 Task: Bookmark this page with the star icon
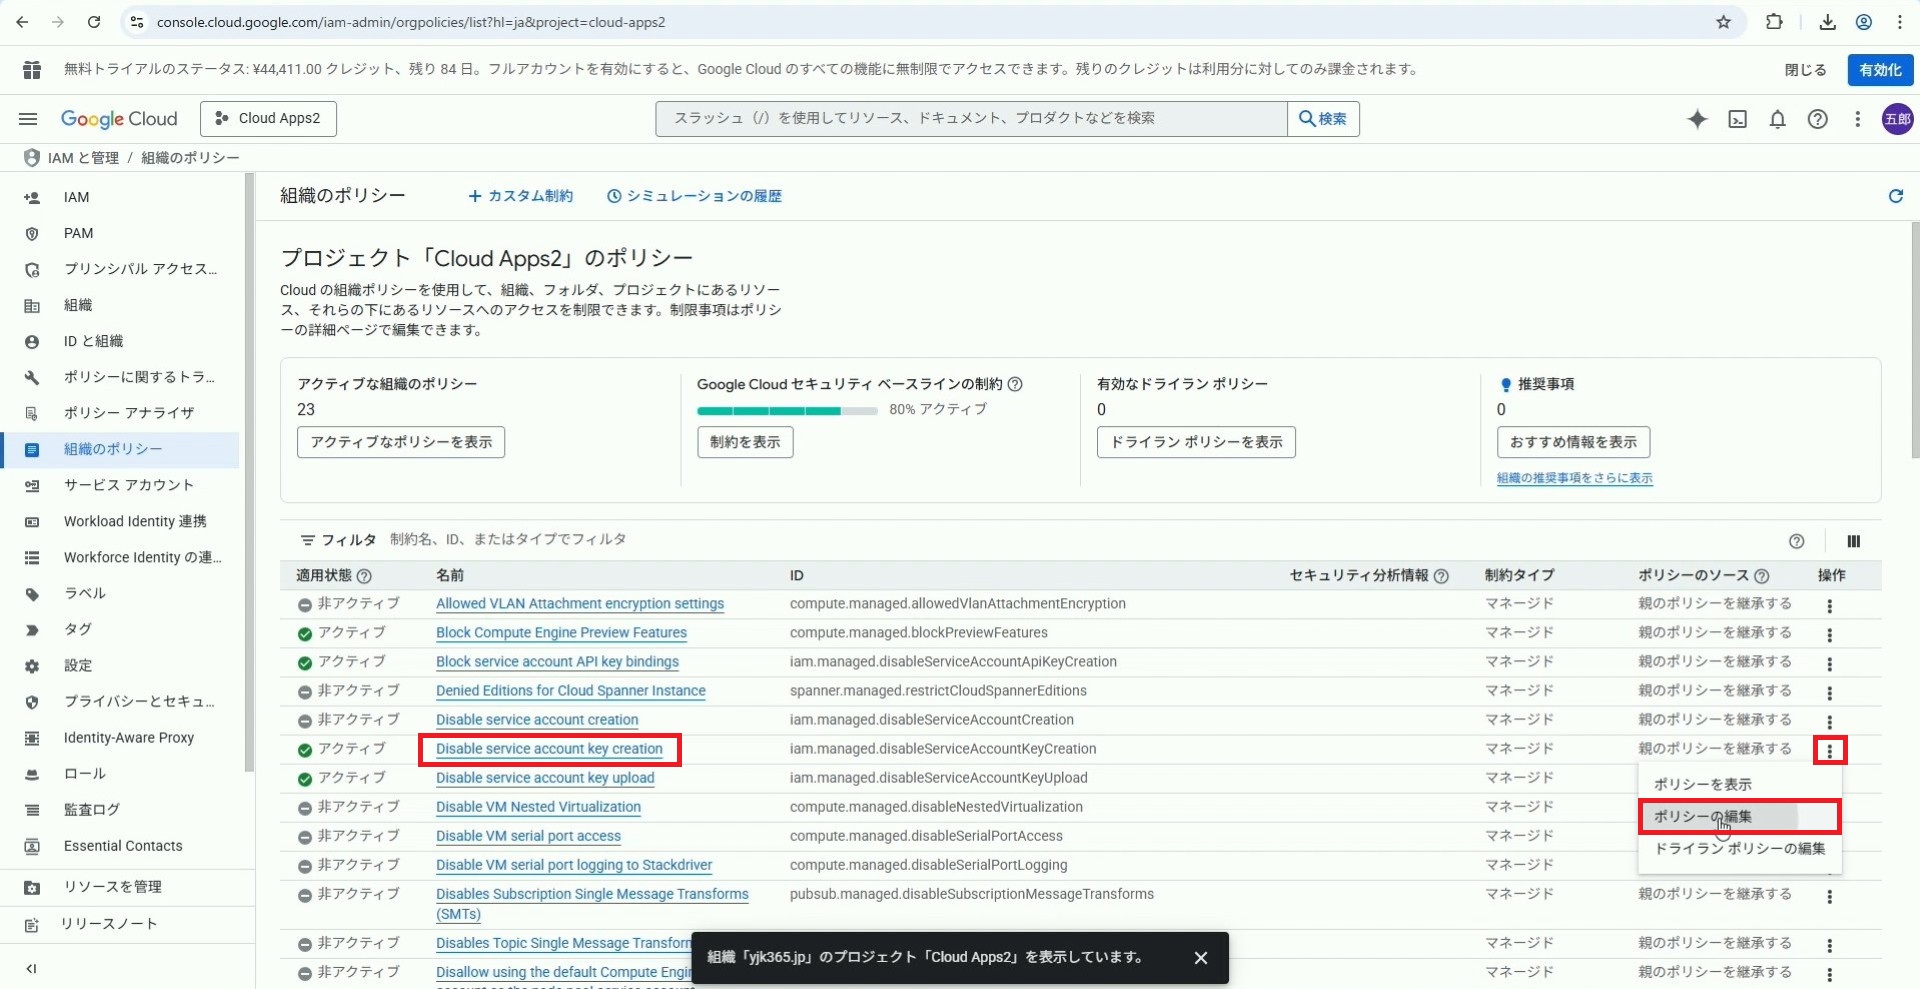click(x=1723, y=22)
